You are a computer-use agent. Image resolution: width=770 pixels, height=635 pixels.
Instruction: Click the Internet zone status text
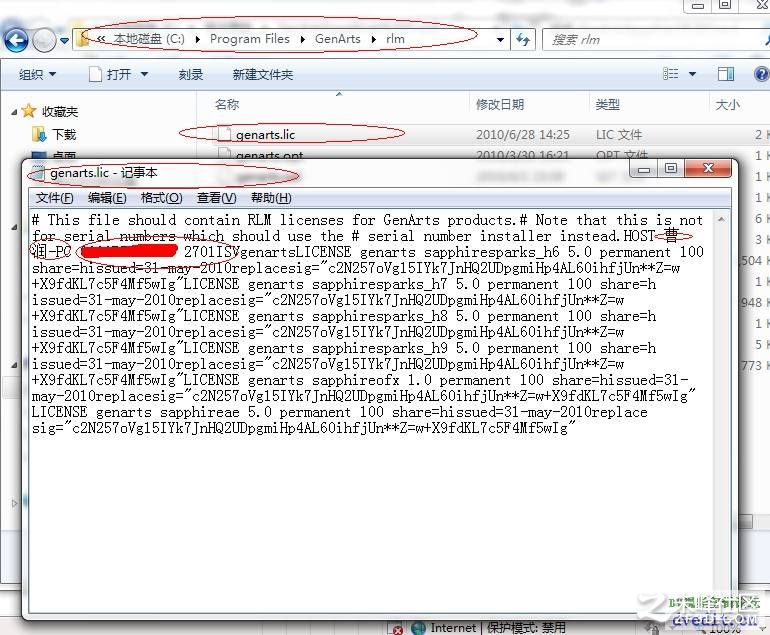click(453, 628)
